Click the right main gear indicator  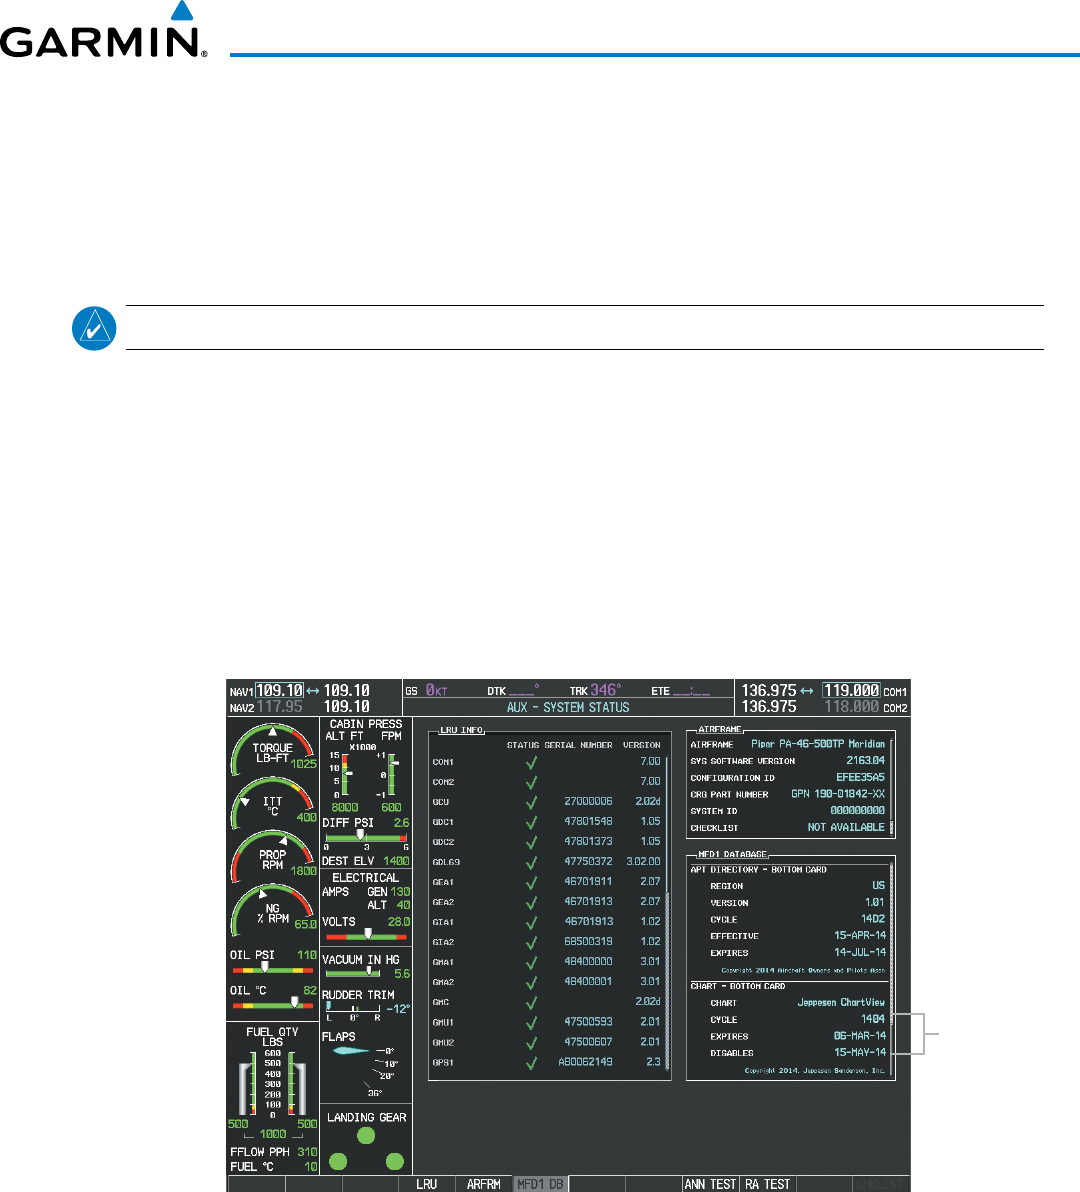394,1162
